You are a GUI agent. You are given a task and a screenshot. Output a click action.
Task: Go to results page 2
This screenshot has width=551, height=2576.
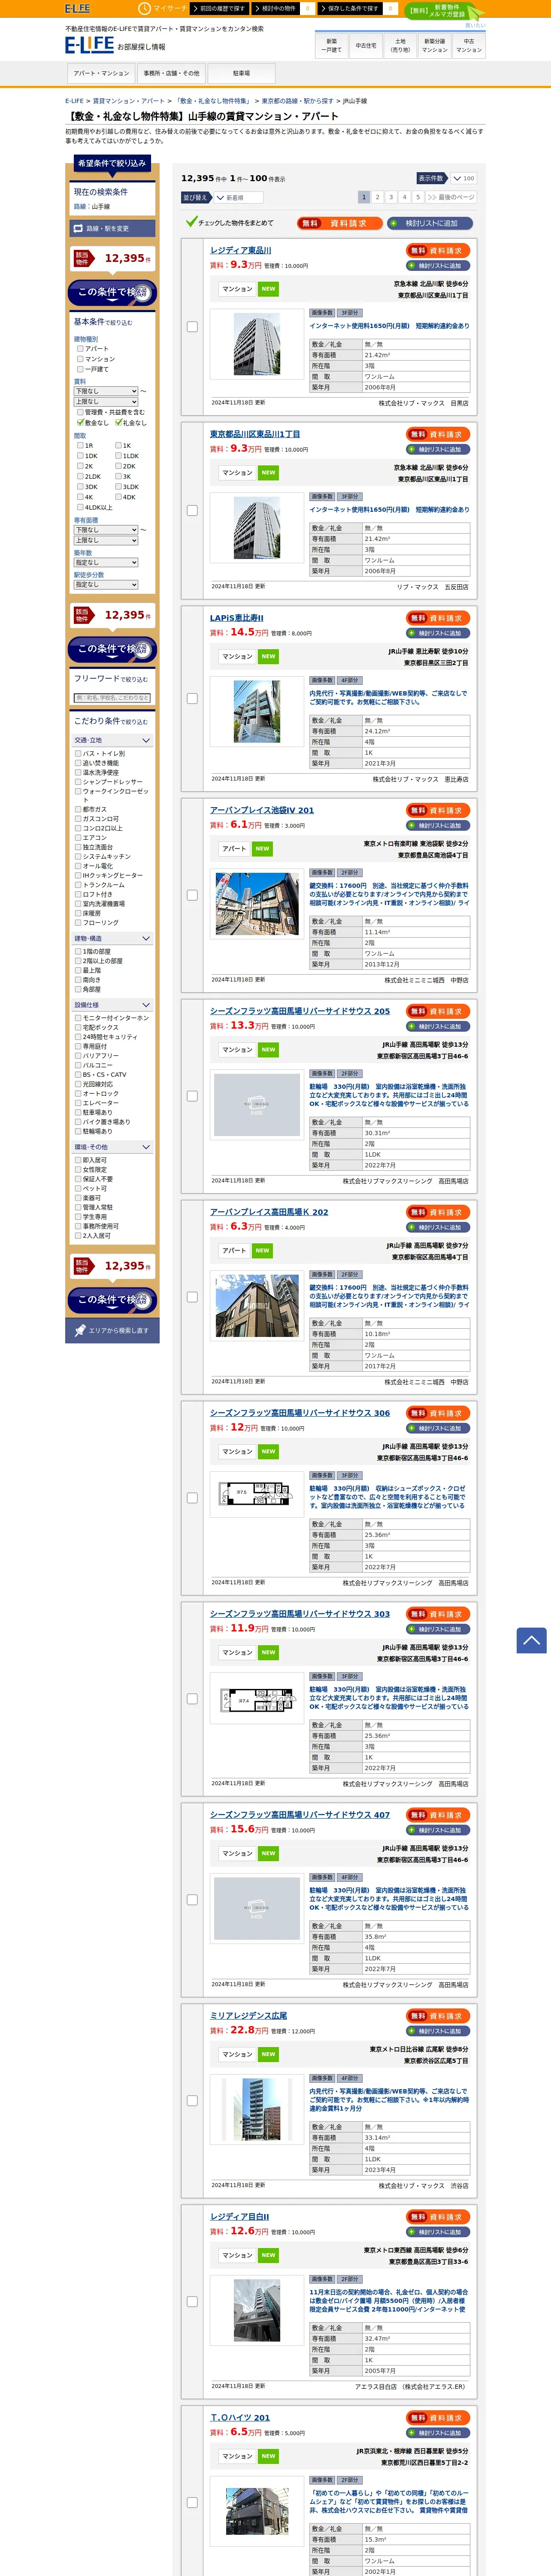[377, 197]
